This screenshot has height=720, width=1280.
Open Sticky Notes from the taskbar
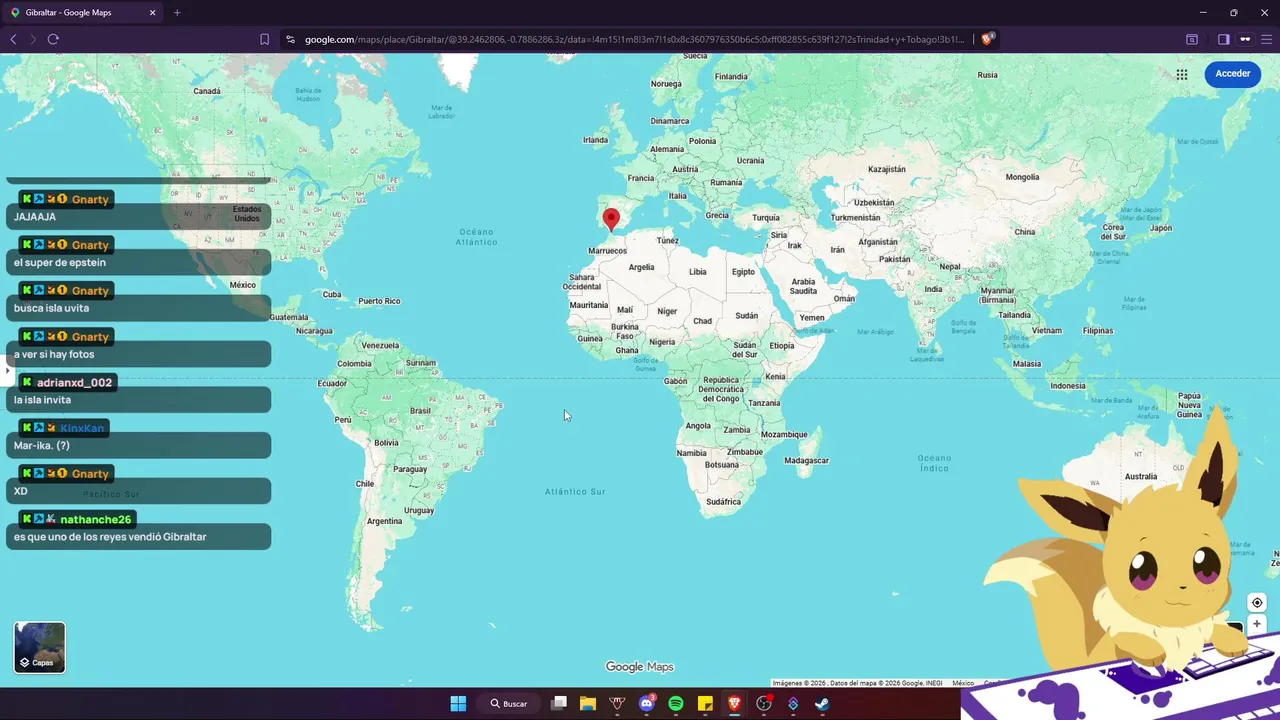[x=705, y=703]
